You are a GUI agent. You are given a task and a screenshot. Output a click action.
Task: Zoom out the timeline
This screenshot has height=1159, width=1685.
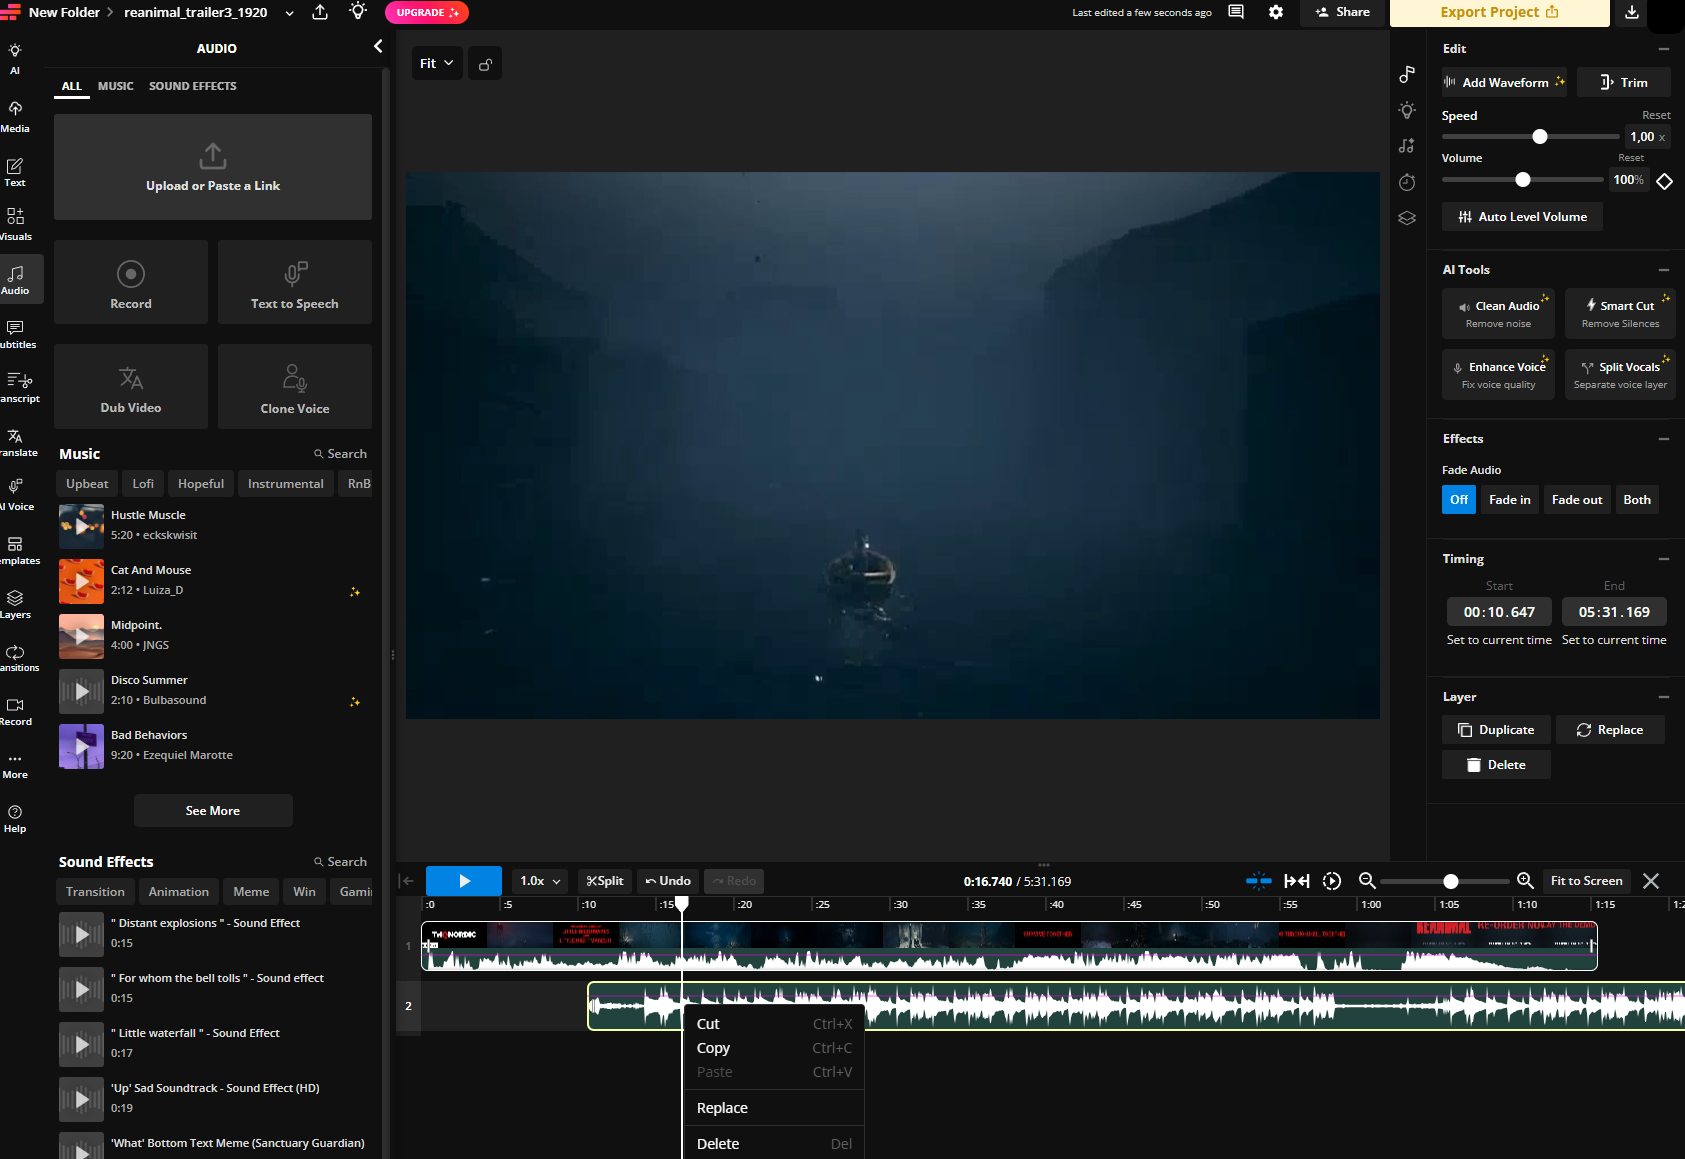coord(1367,881)
